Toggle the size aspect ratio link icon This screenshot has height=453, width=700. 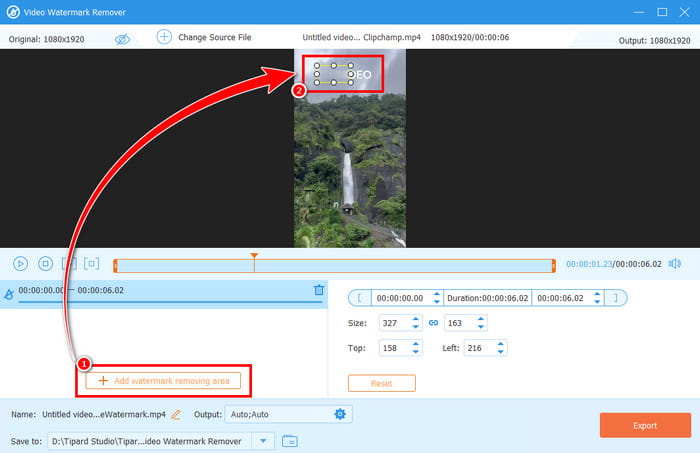[x=433, y=323]
